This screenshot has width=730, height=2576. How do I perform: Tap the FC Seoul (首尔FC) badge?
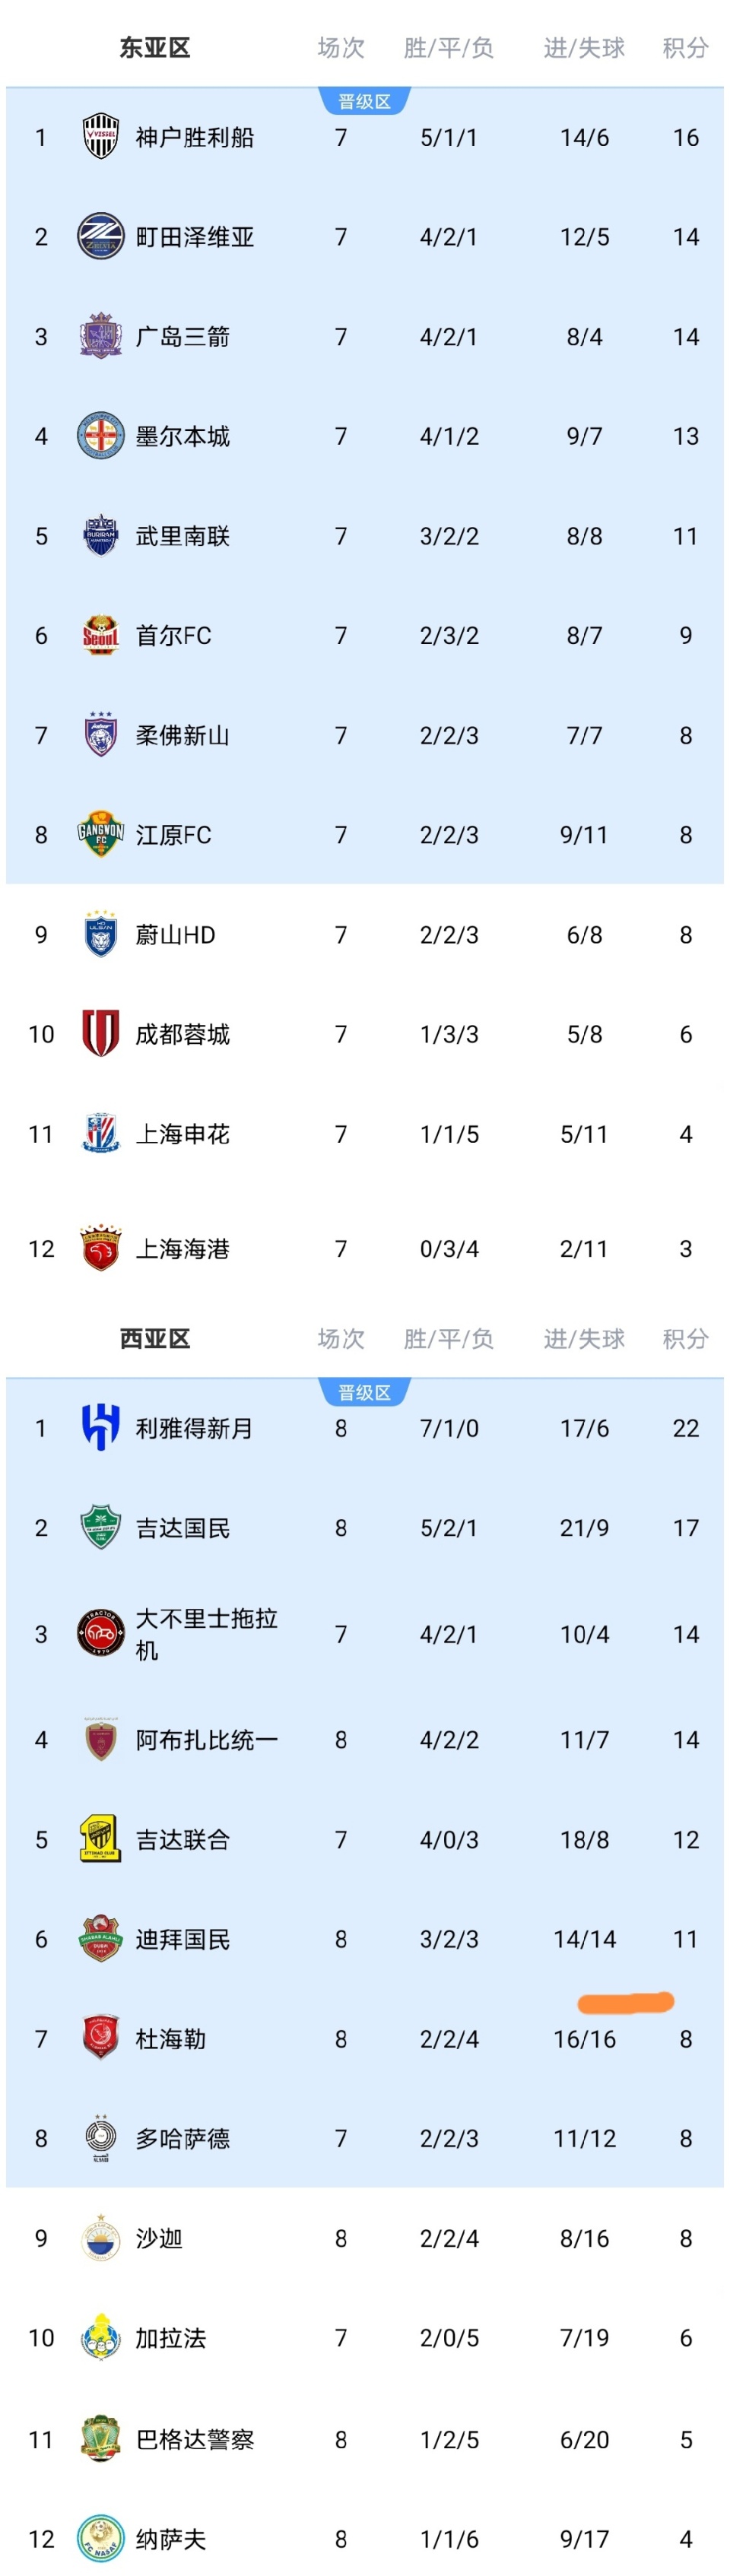tap(100, 636)
